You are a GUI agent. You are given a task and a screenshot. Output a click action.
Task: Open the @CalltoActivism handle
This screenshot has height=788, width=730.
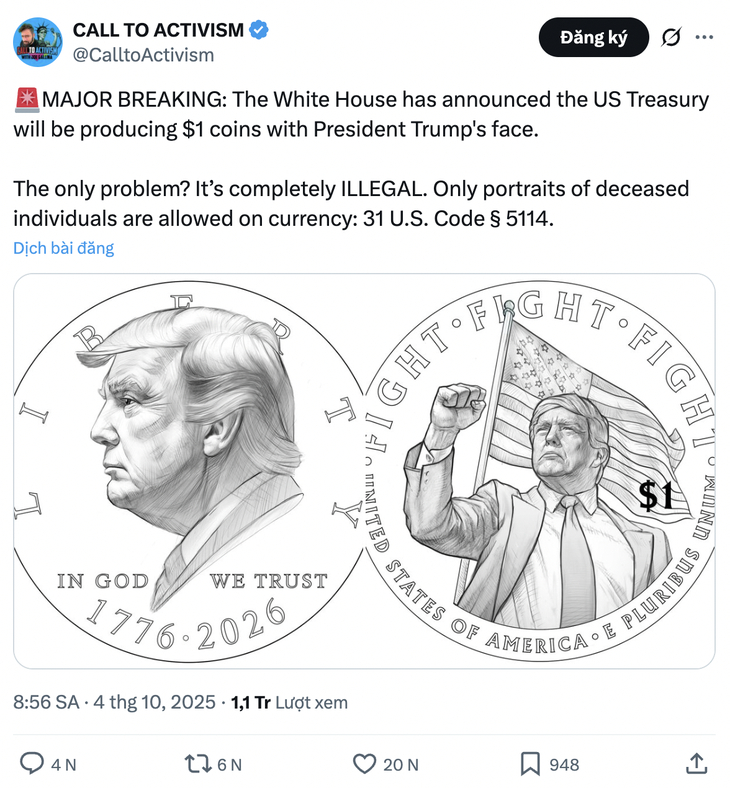144,54
